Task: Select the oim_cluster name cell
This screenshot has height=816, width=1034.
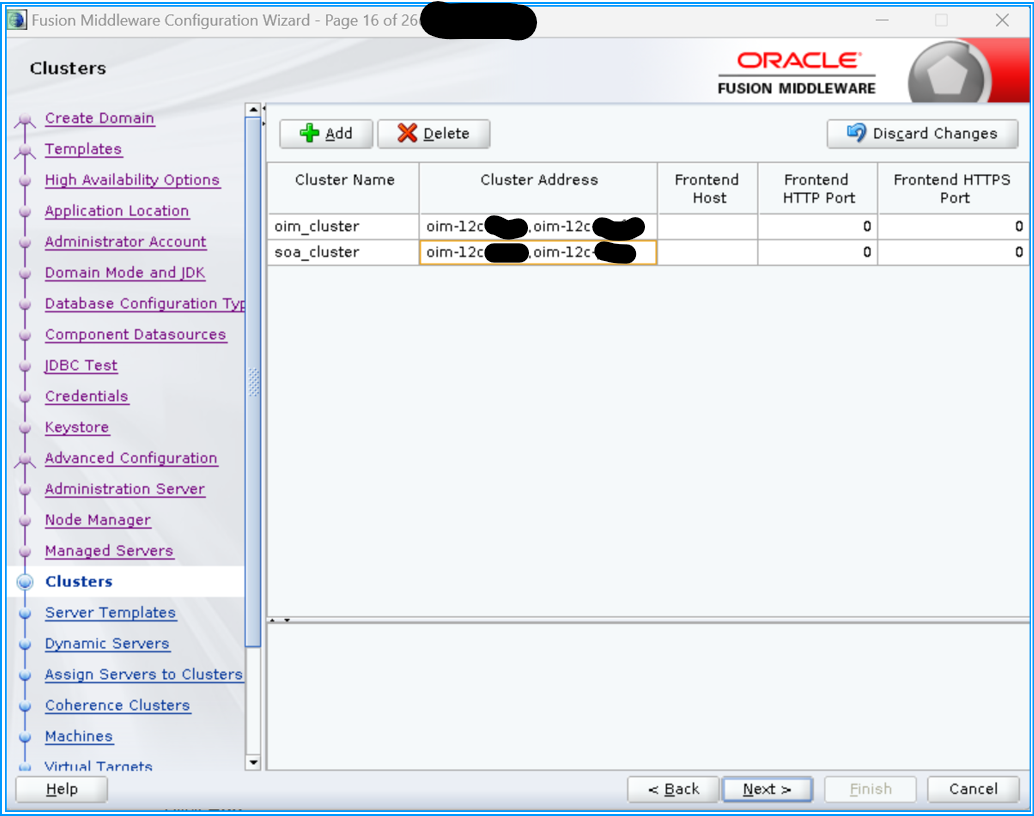Action: click(x=343, y=226)
